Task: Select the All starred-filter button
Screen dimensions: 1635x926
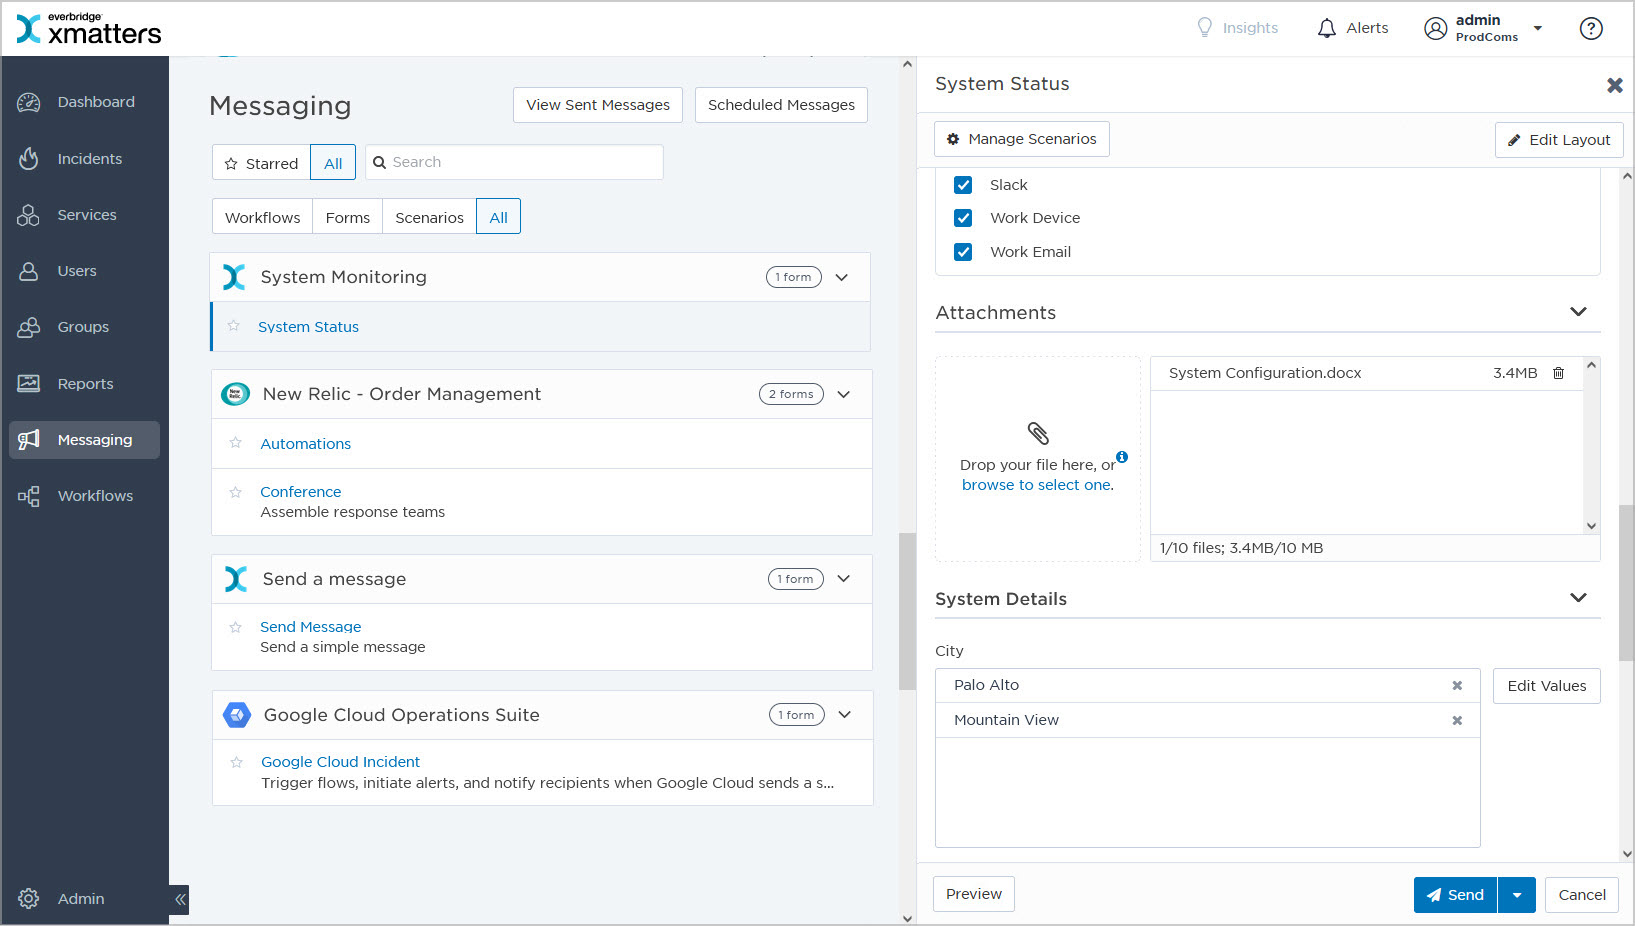Action: point(333,163)
